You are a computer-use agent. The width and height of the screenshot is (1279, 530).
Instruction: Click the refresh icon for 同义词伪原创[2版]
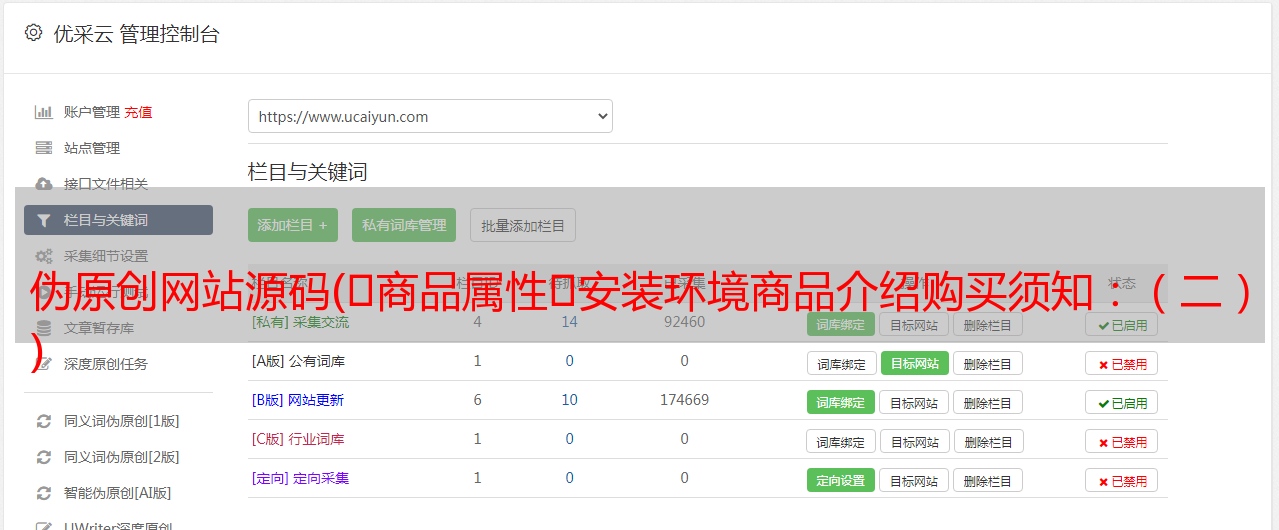tap(44, 457)
